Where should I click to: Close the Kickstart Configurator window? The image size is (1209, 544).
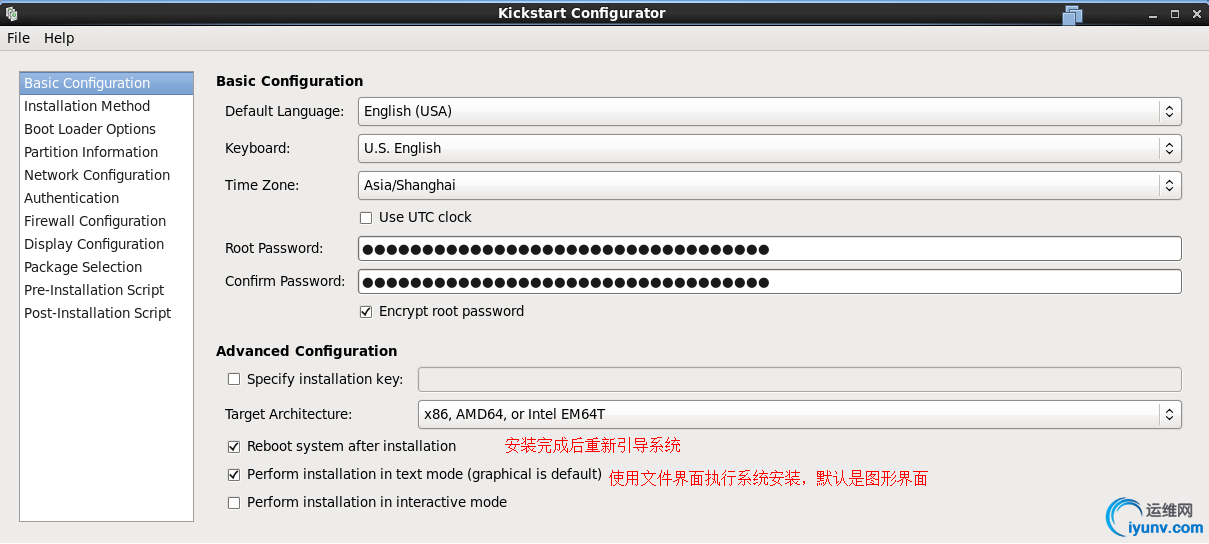click(1196, 14)
